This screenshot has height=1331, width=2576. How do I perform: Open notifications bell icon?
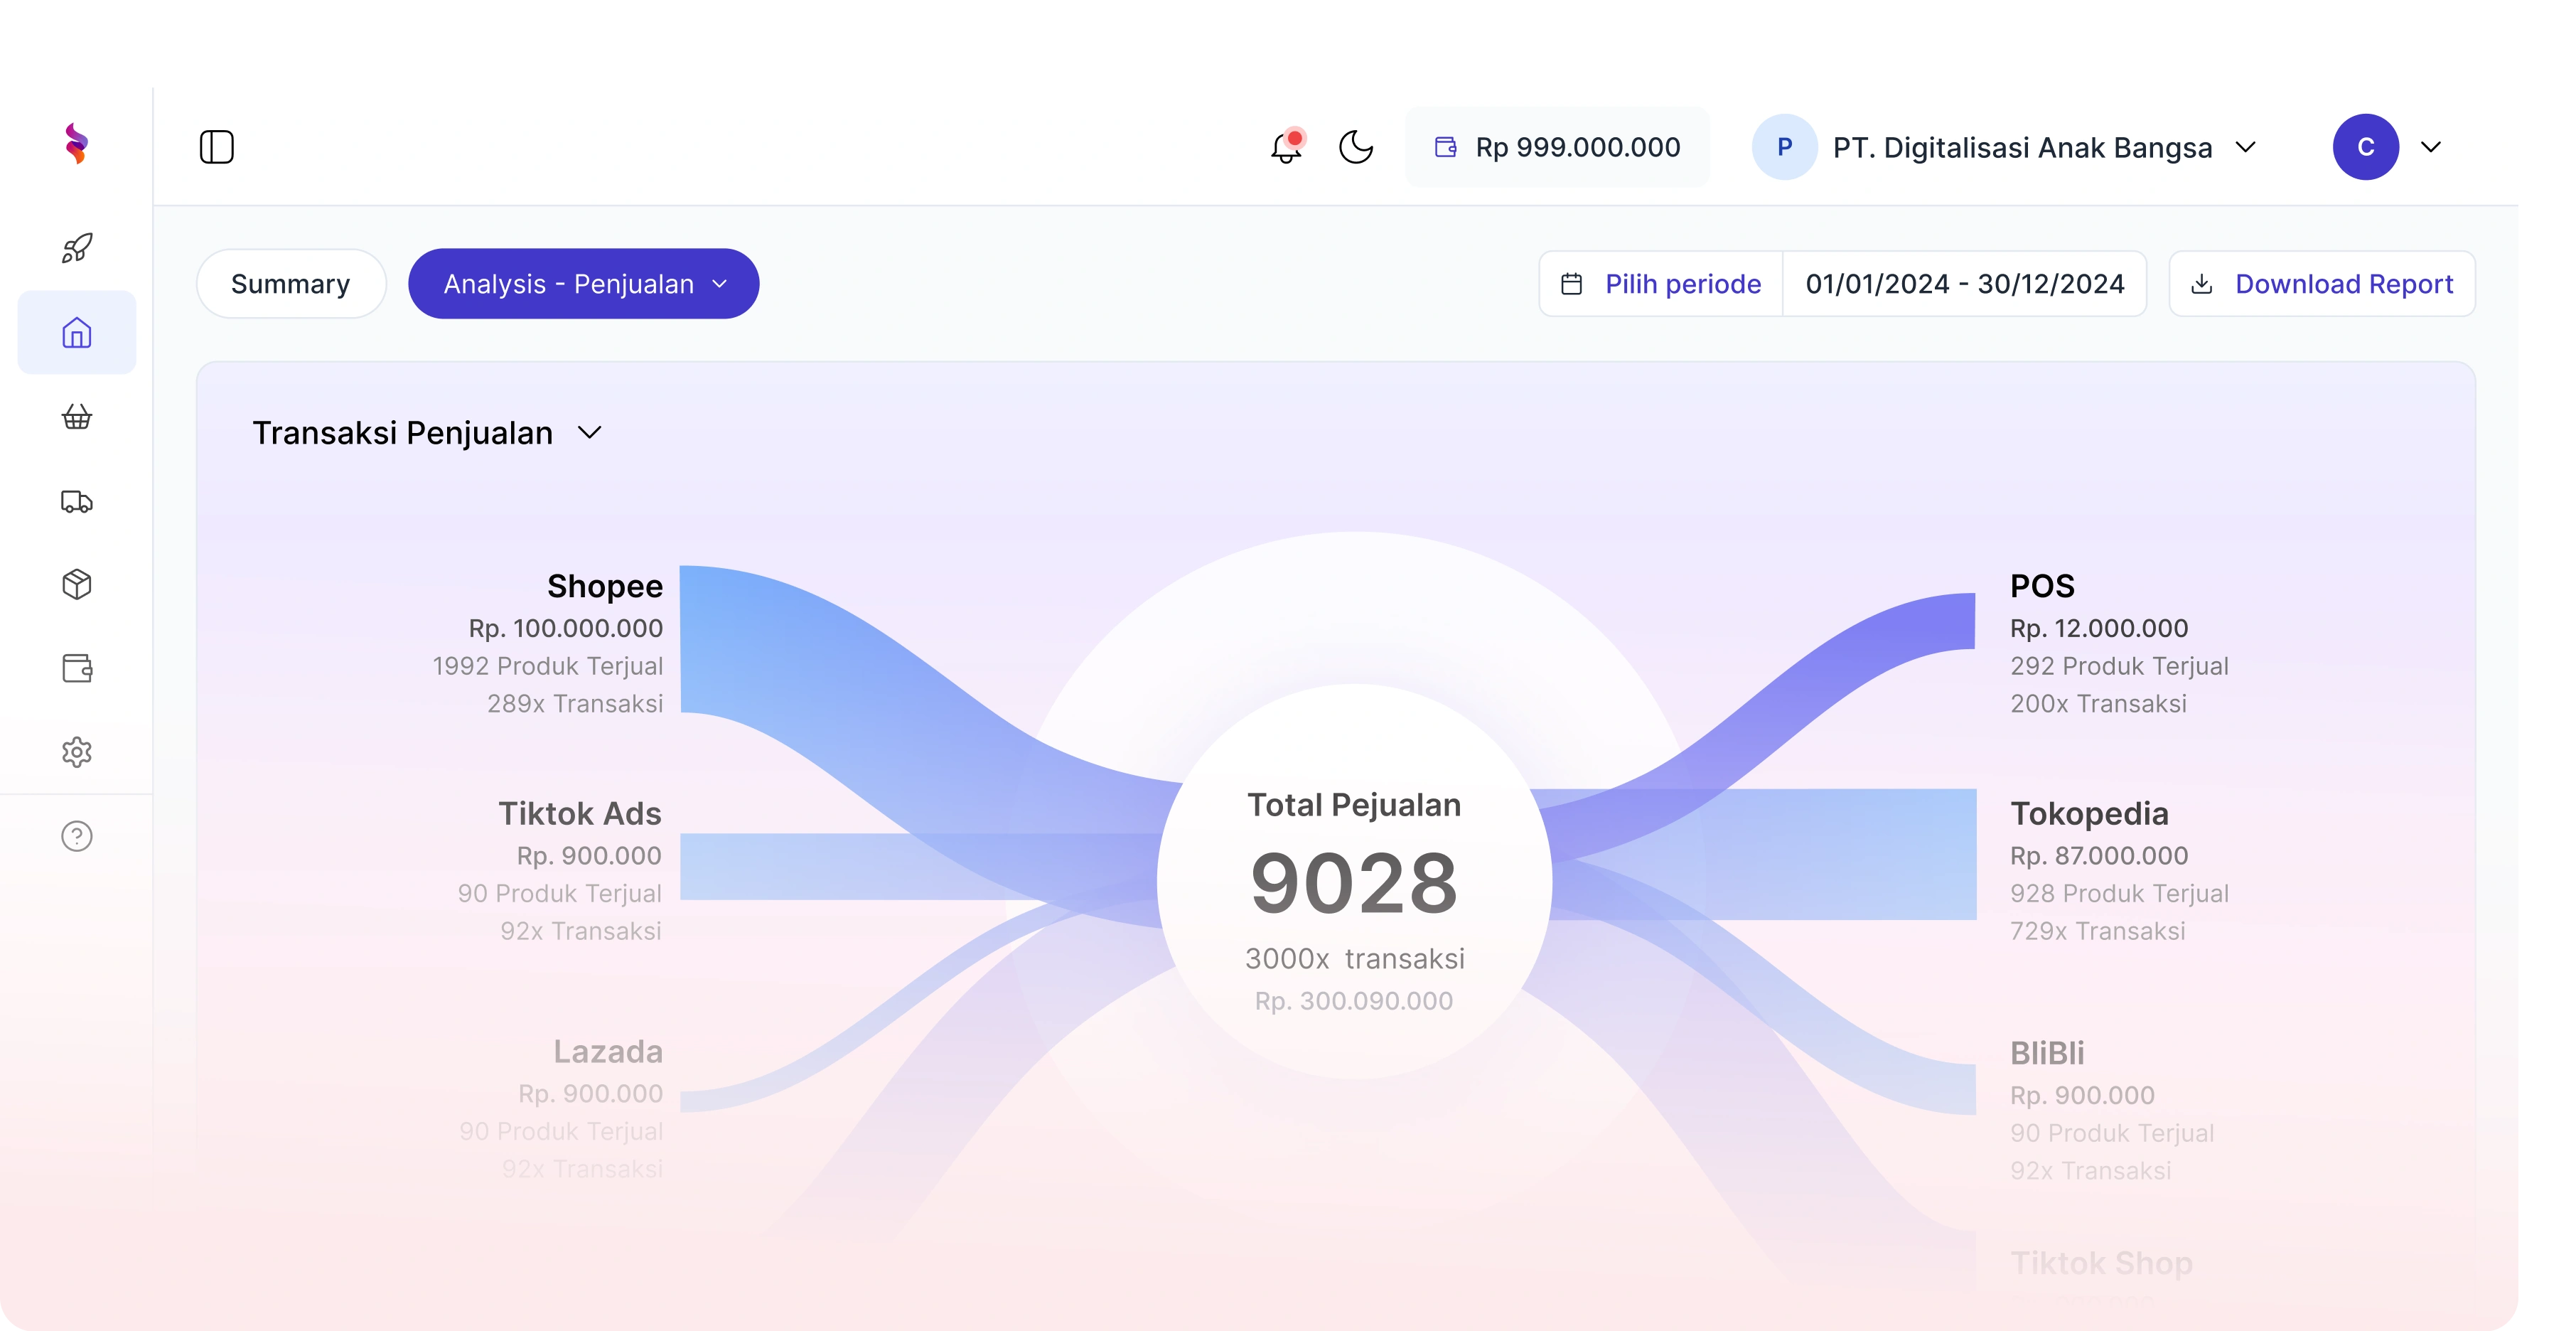(x=1286, y=148)
